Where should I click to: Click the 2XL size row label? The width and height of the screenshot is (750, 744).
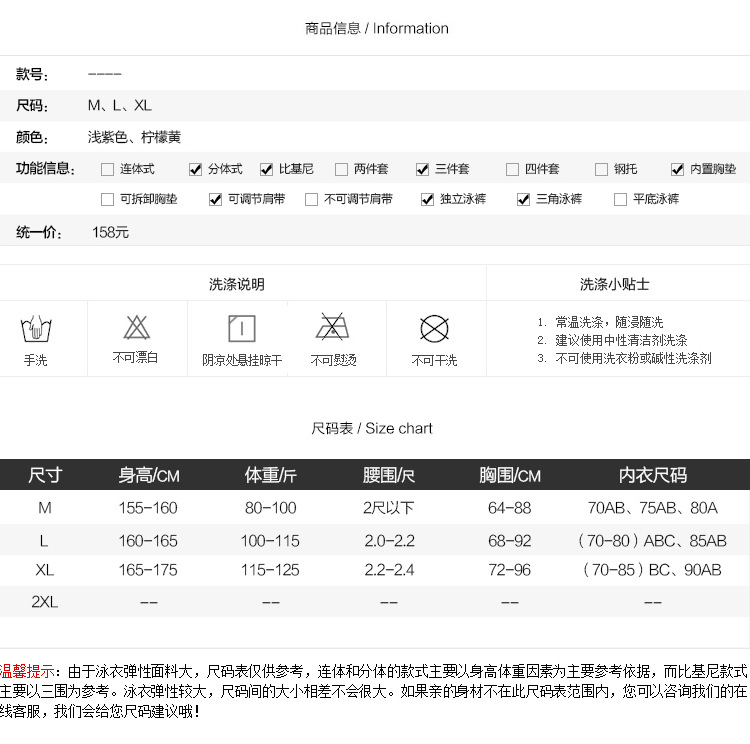[x=44, y=602]
